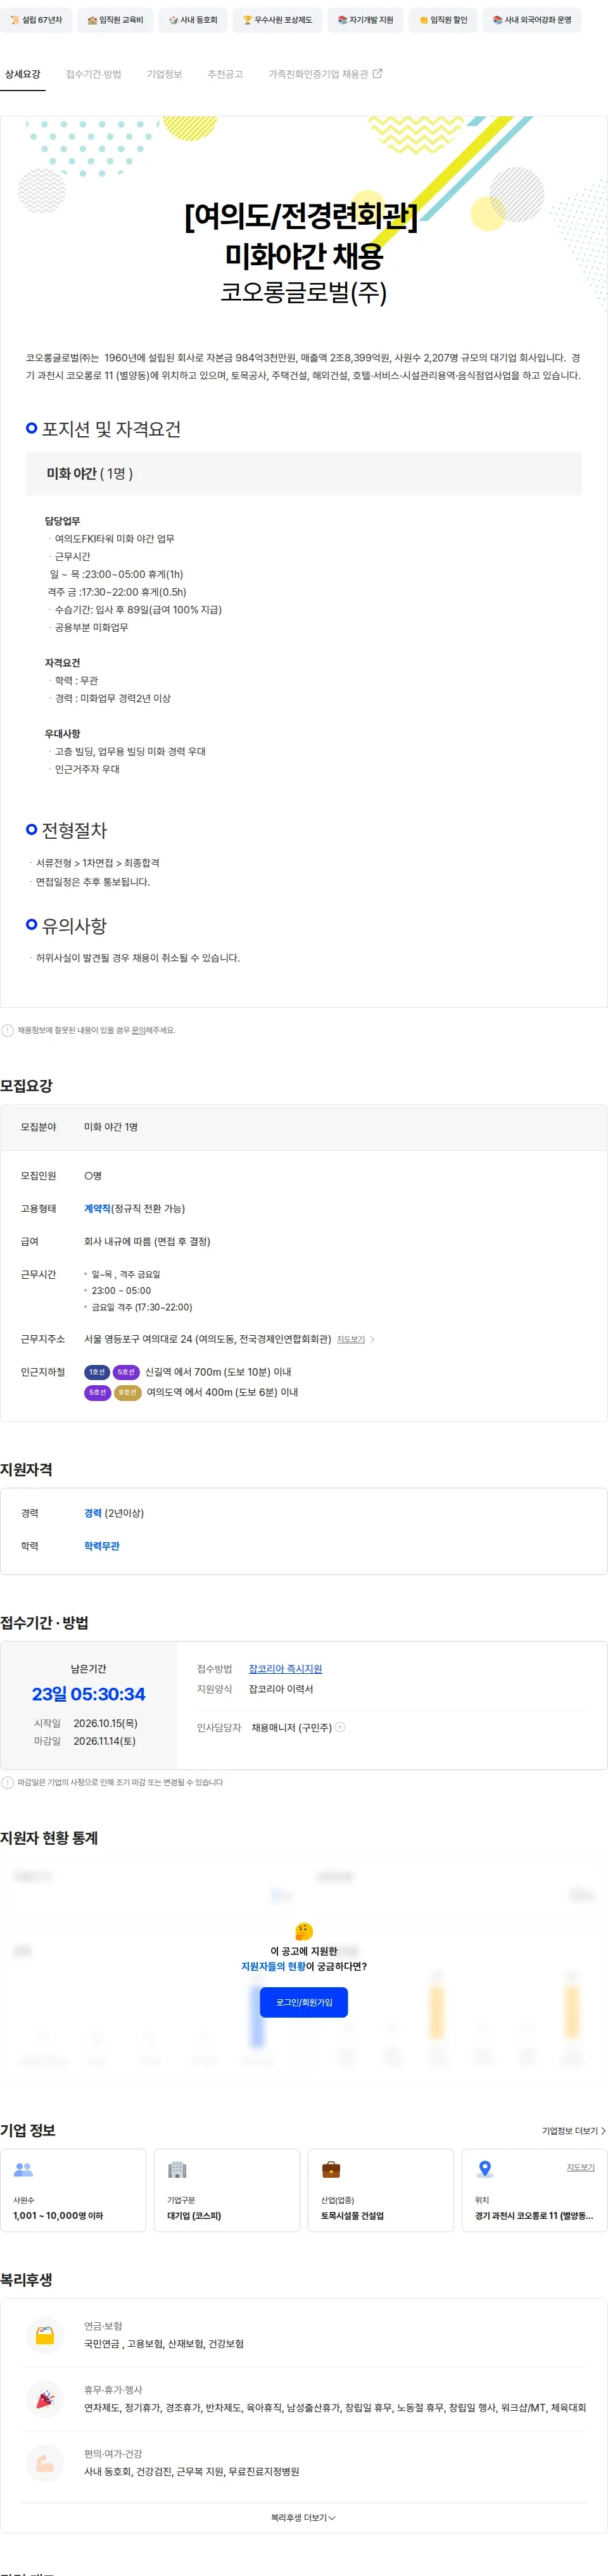Click the 5호선 badge for 신길역
The width and height of the screenshot is (608, 2576).
(126, 1372)
